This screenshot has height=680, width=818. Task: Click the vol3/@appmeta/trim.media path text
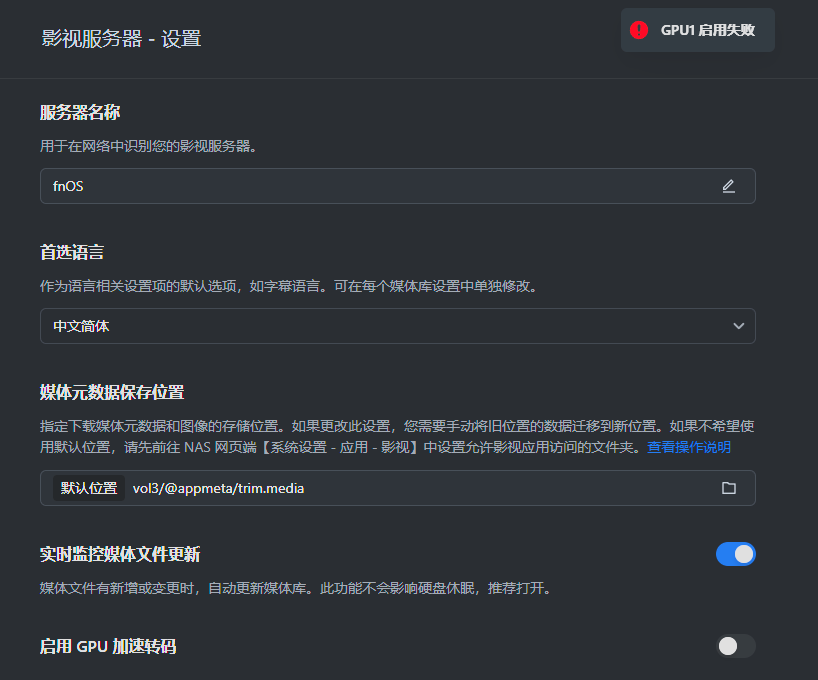click(218, 488)
